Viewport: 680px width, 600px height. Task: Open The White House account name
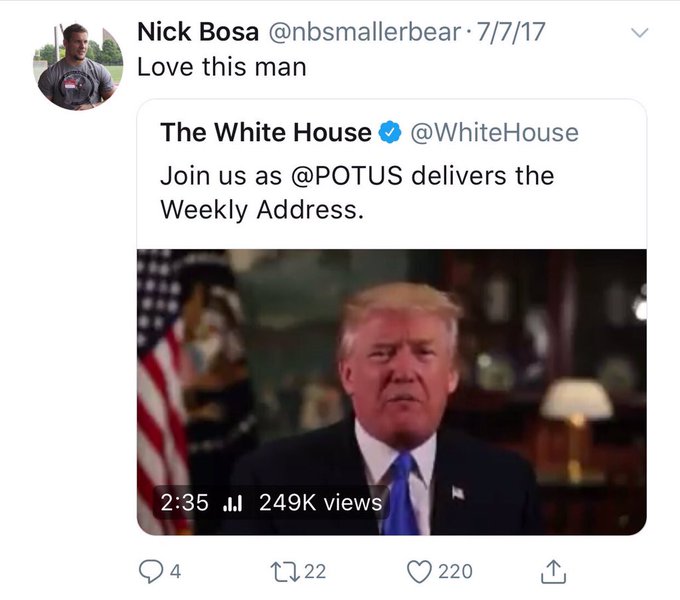(x=265, y=132)
